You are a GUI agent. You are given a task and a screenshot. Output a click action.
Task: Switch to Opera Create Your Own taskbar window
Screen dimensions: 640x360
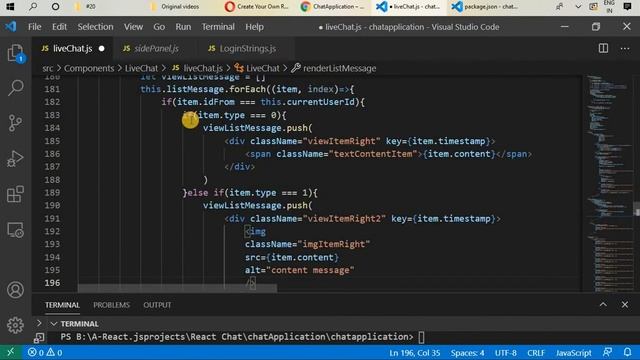pyautogui.click(x=257, y=7)
